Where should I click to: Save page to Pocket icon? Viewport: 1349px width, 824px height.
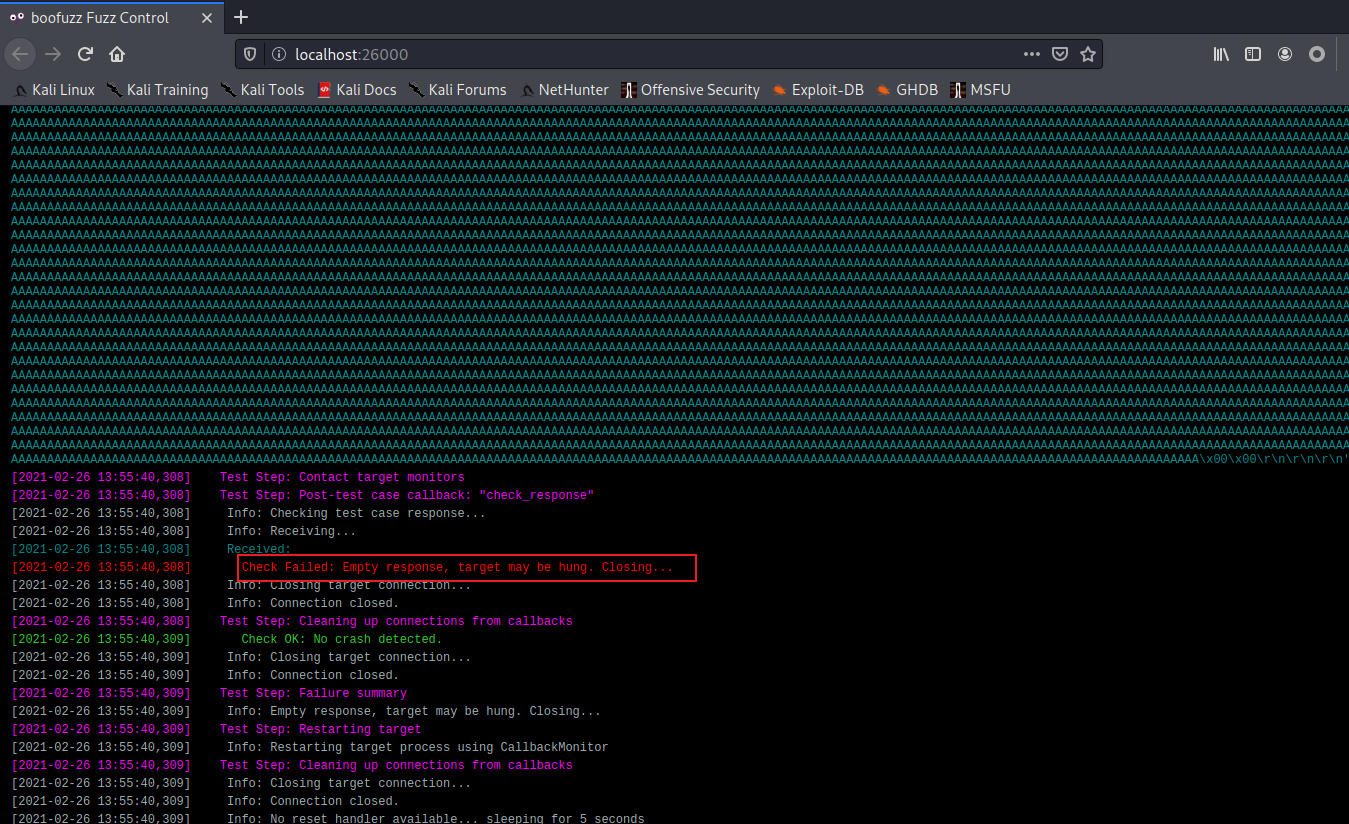(1060, 54)
